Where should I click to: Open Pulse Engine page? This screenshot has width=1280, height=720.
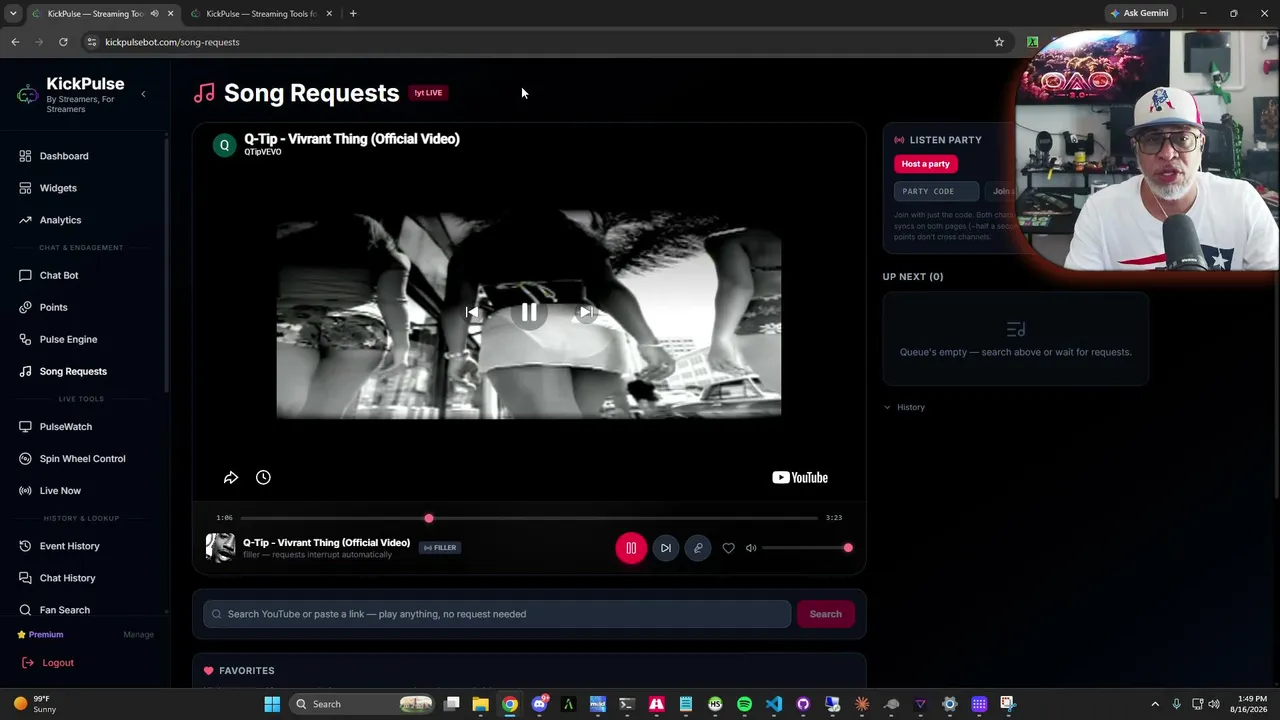click(x=68, y=339)
